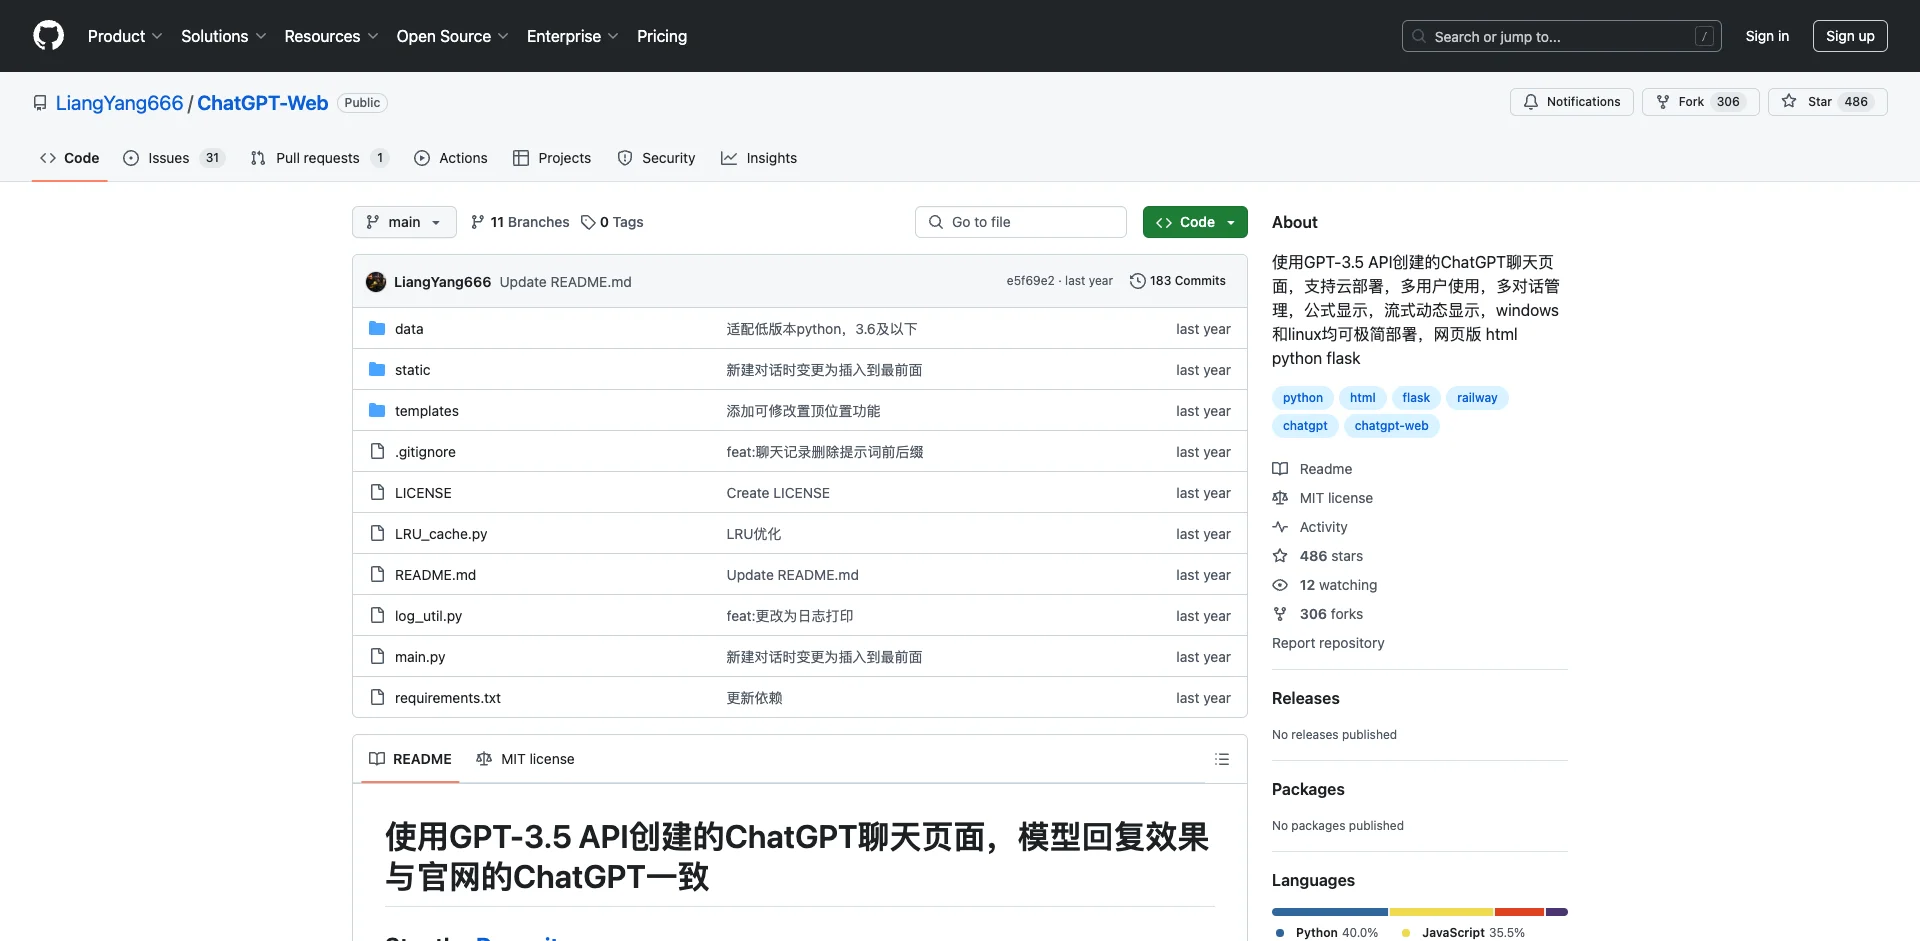This screenshot has height=941, width=1920.
Task: Open the GitHub home logo
Action: pyautogui.click(x=48, y=36)
